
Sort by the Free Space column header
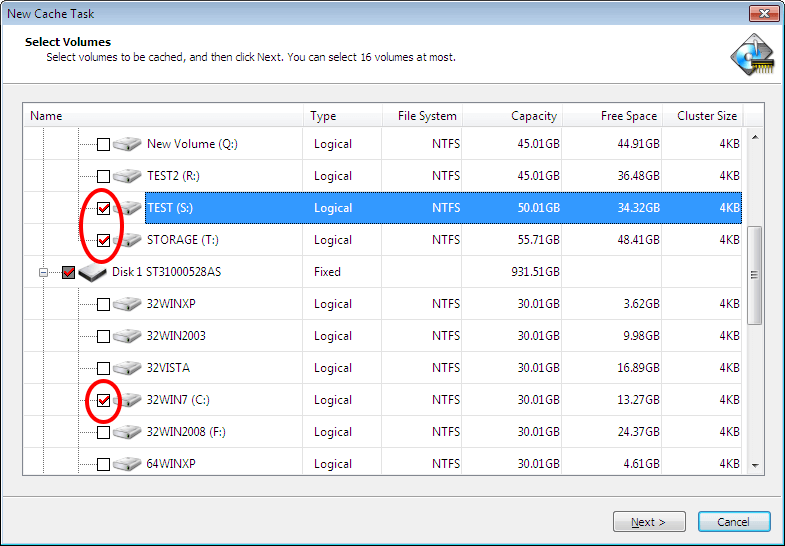(x=613, y=116)
